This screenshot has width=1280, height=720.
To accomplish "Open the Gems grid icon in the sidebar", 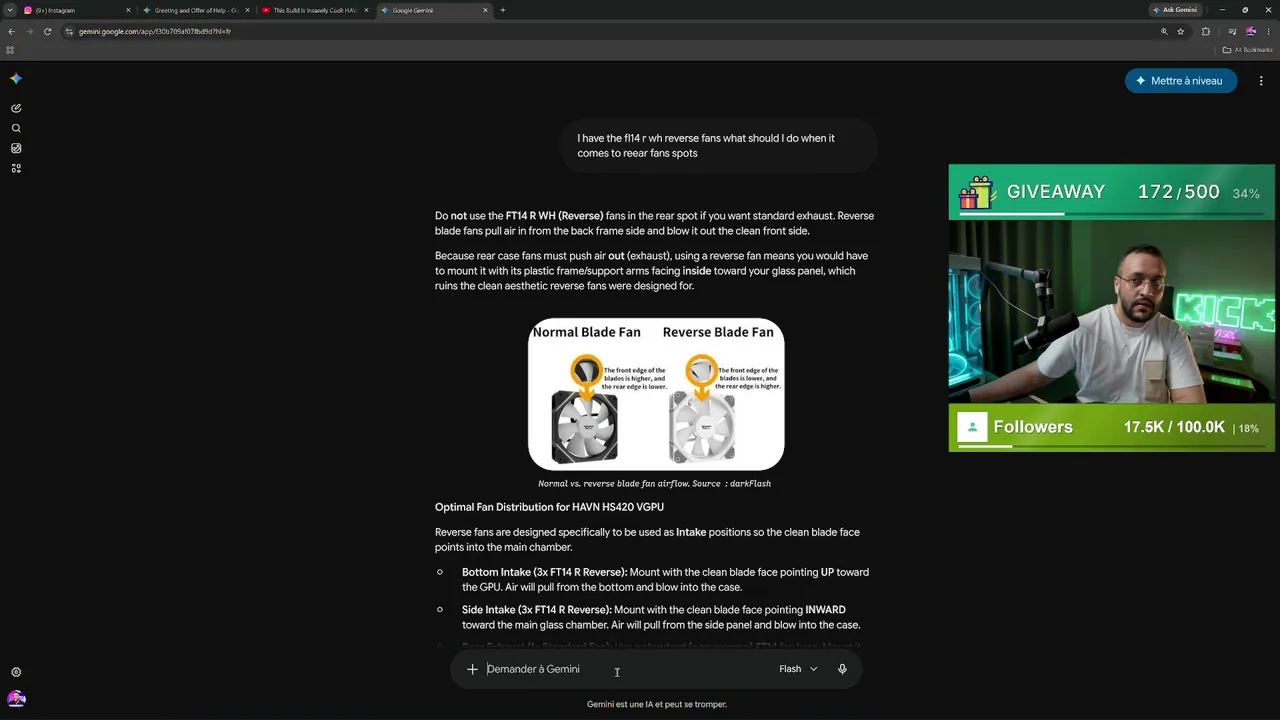I will click(x=16, y=168).
